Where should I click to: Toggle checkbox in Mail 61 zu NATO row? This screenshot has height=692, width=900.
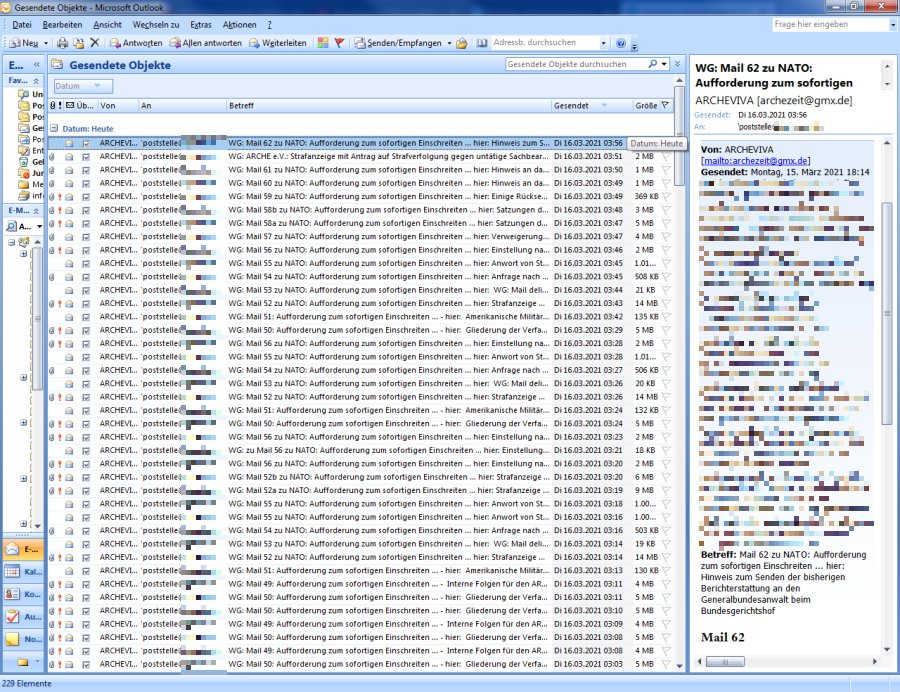[86, 170]
